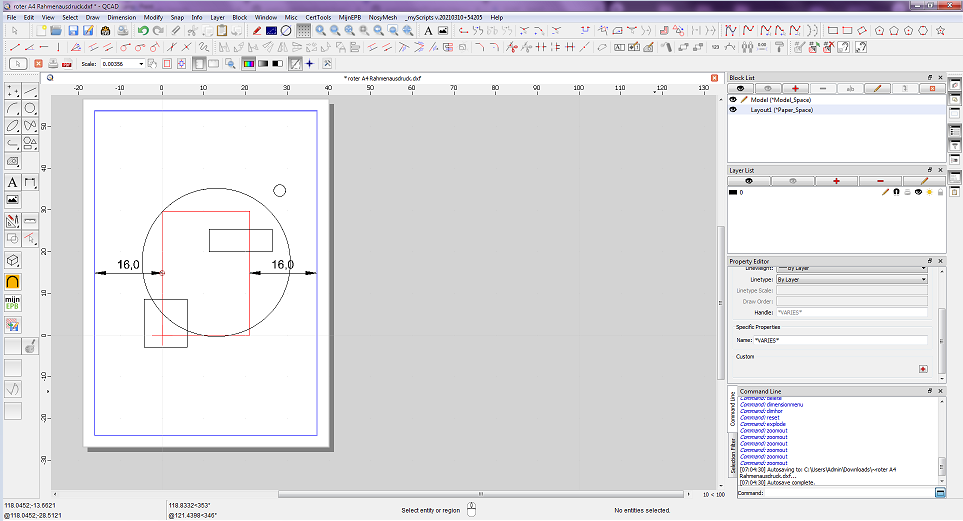
Task: Toggle portrait page orientation
Action: click(x=199, y=63)
